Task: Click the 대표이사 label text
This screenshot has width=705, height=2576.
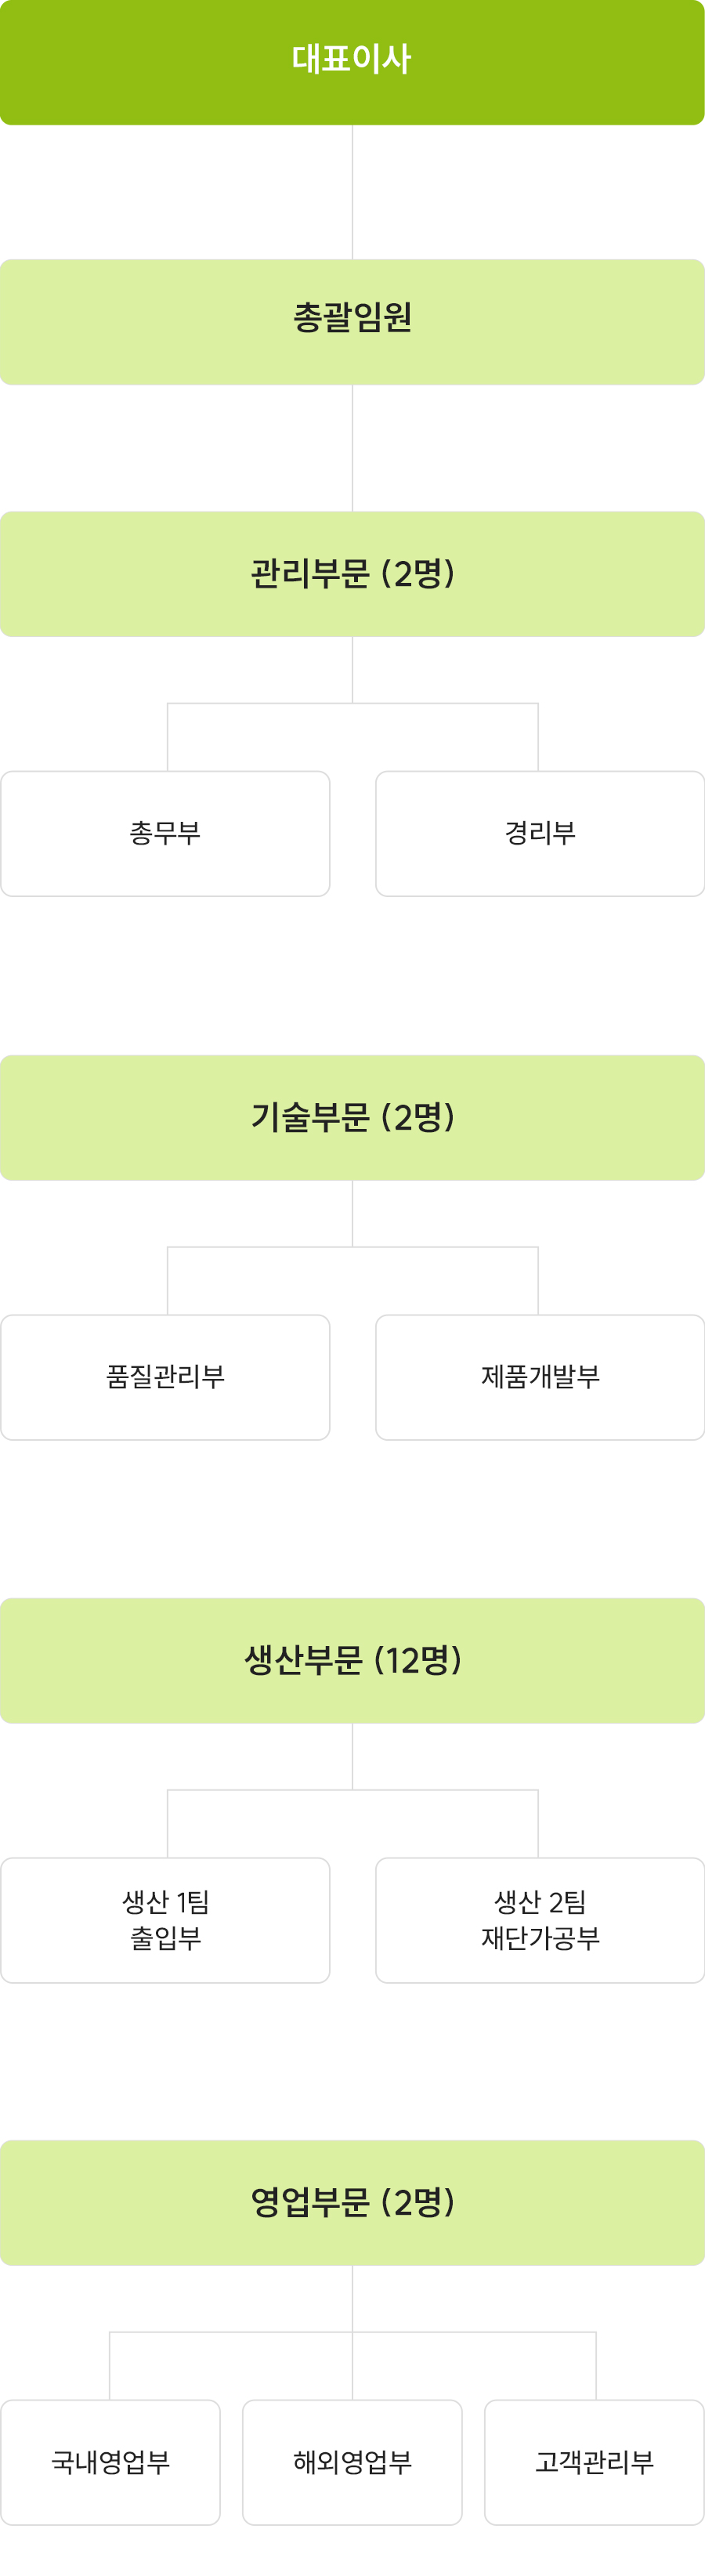Action: pos(352,59)
